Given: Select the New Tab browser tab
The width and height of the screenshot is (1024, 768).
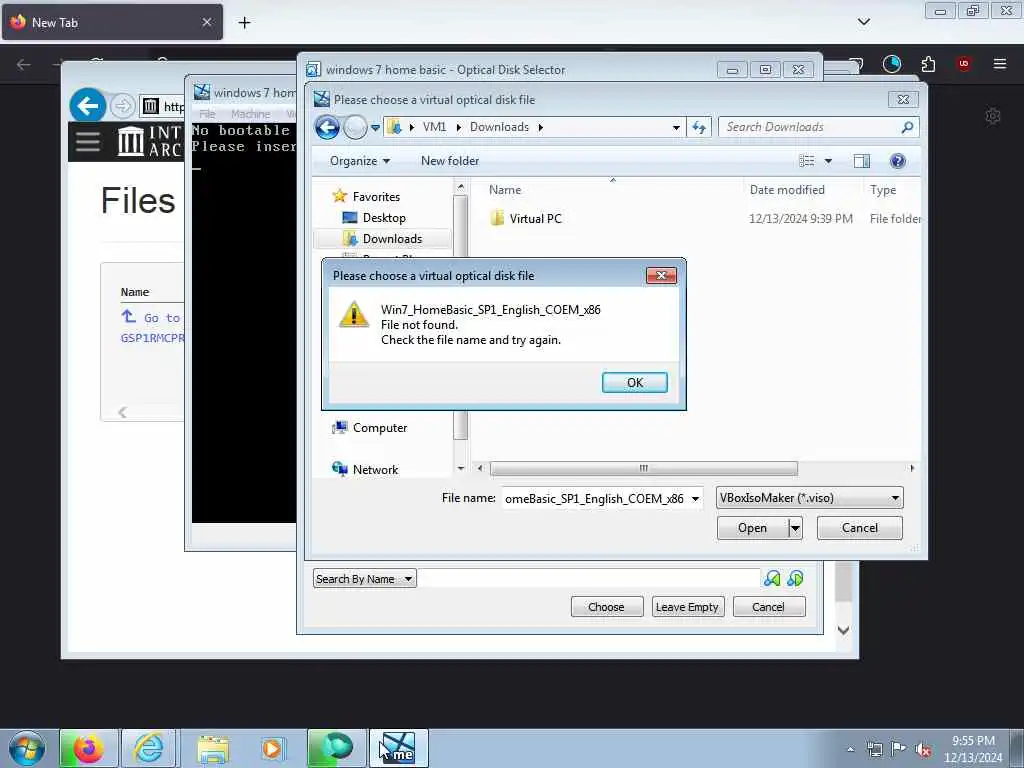Looking at the screenshot, I should pyautogui.click(x=112, y=22).
